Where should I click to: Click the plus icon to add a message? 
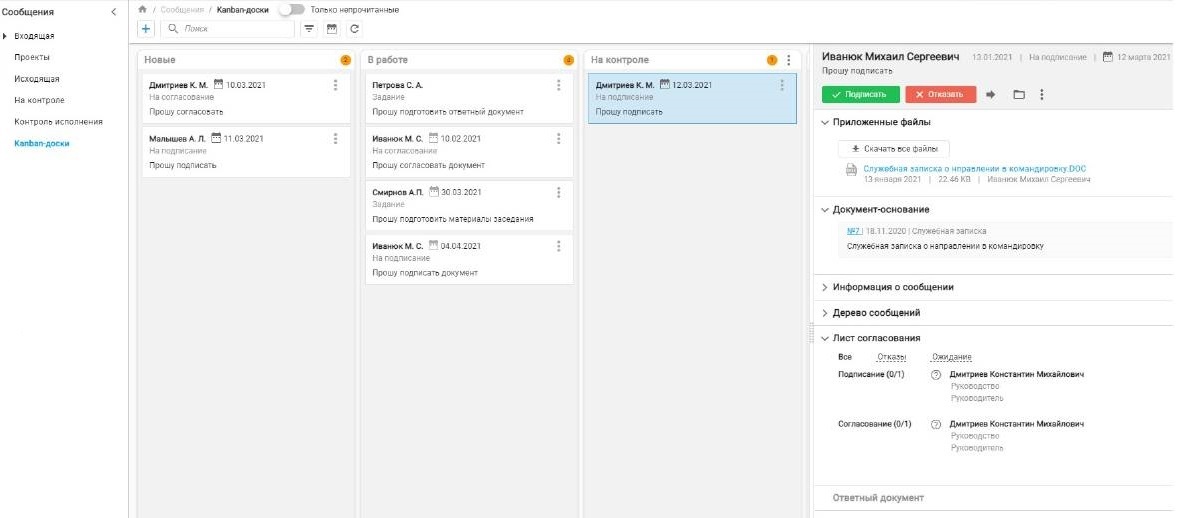(146, 30)
